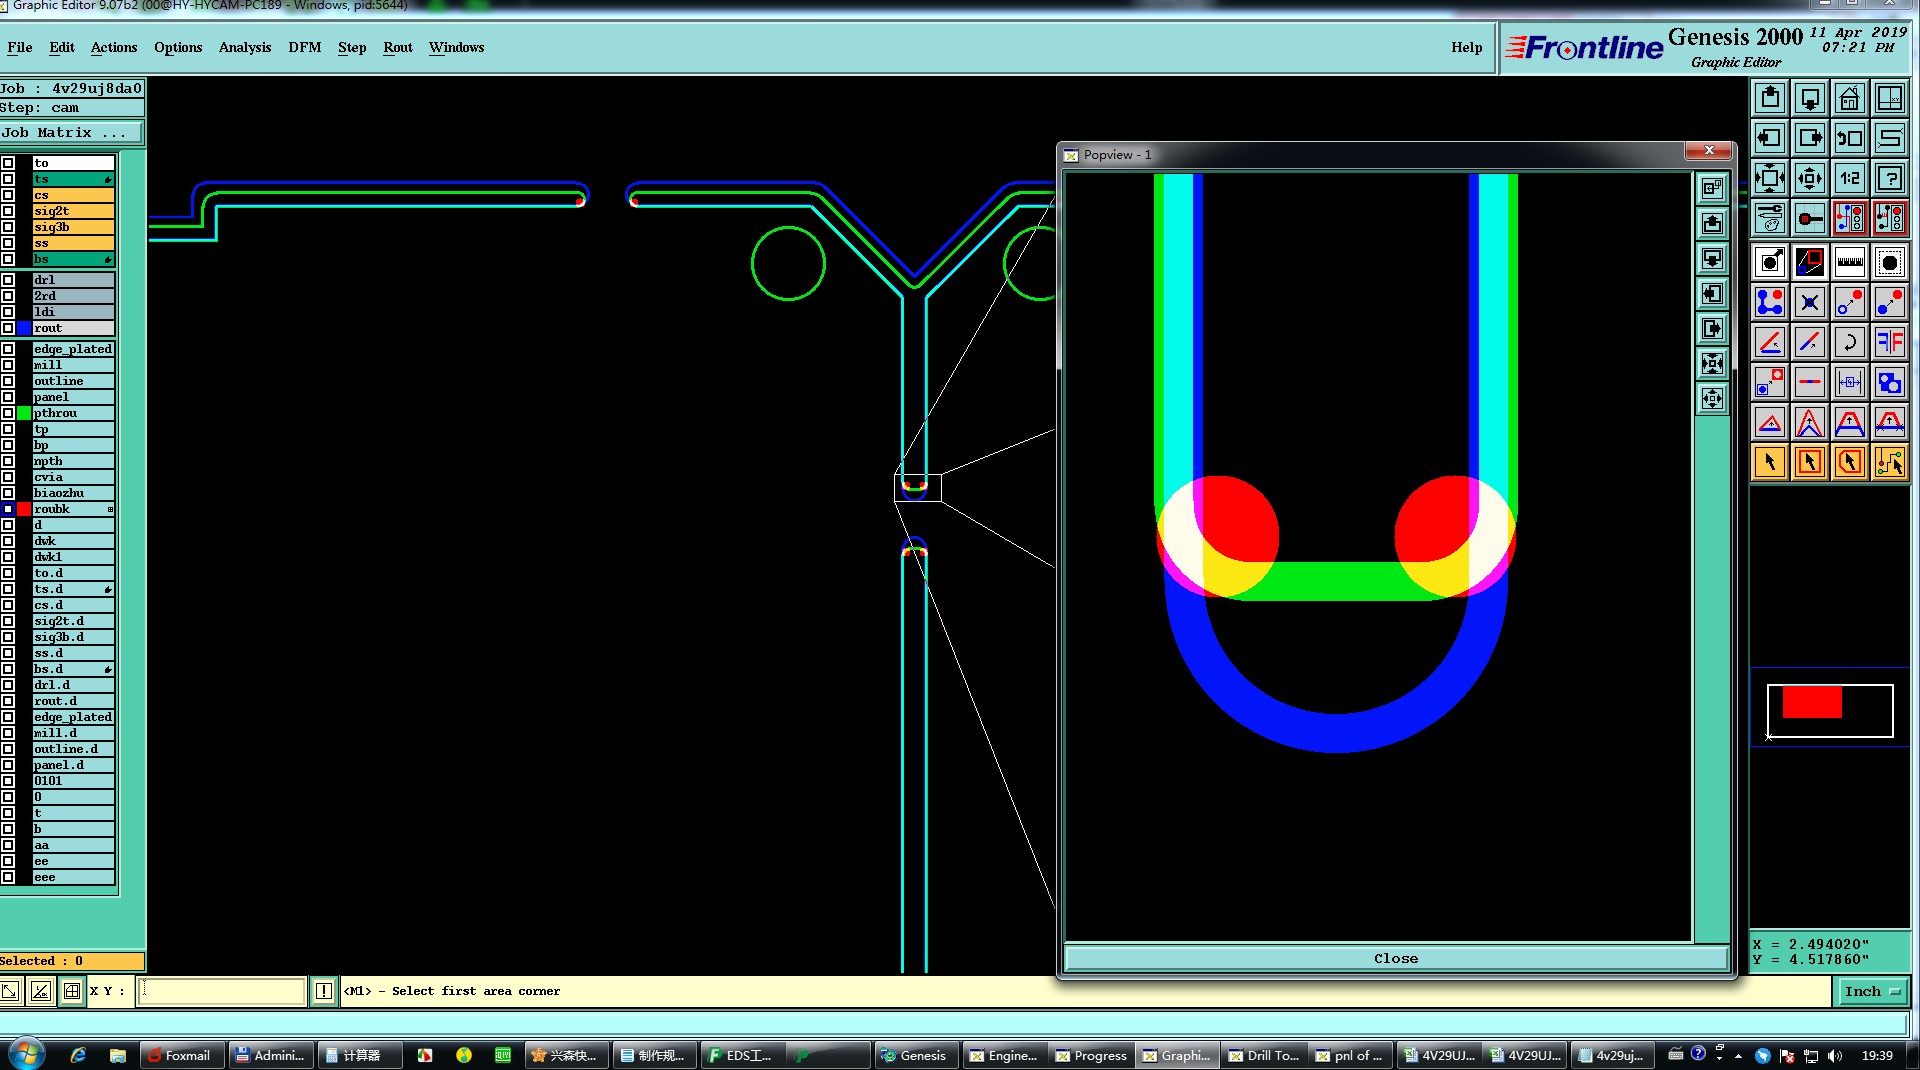The height and width of the screenshot is (1070, 1920).
Task: Toggle the 'pthrou' layer checkbox
Action: [x=8, y=413]
